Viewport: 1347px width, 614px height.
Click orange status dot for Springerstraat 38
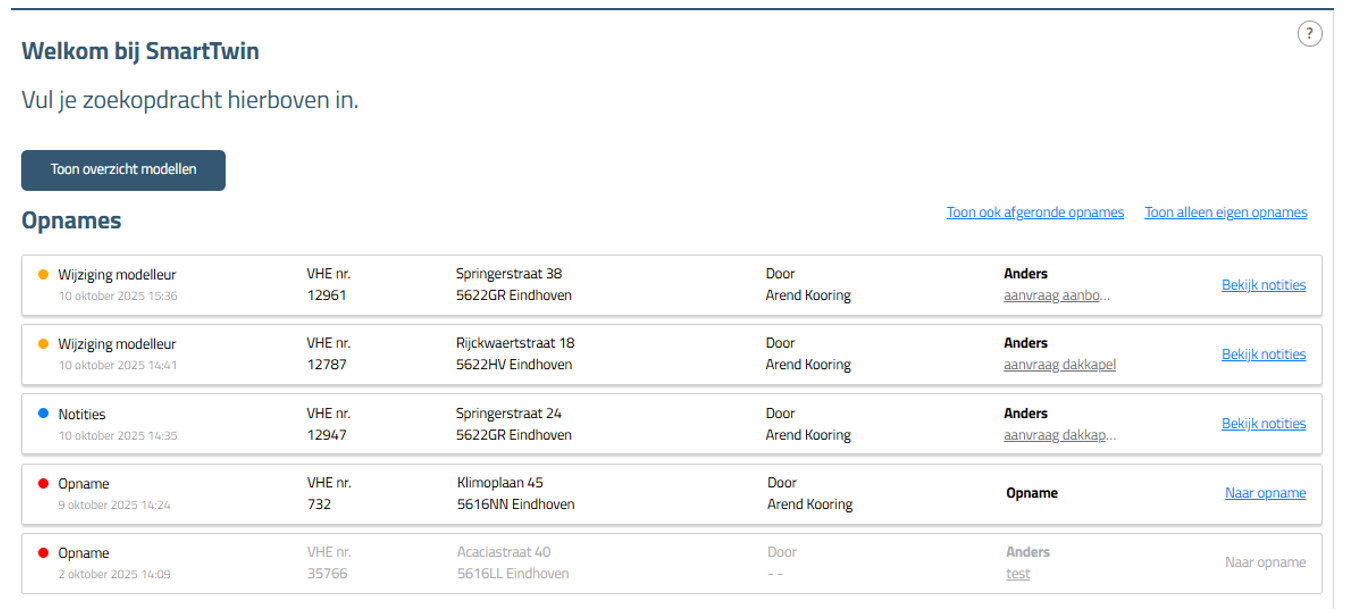point(43,274)
